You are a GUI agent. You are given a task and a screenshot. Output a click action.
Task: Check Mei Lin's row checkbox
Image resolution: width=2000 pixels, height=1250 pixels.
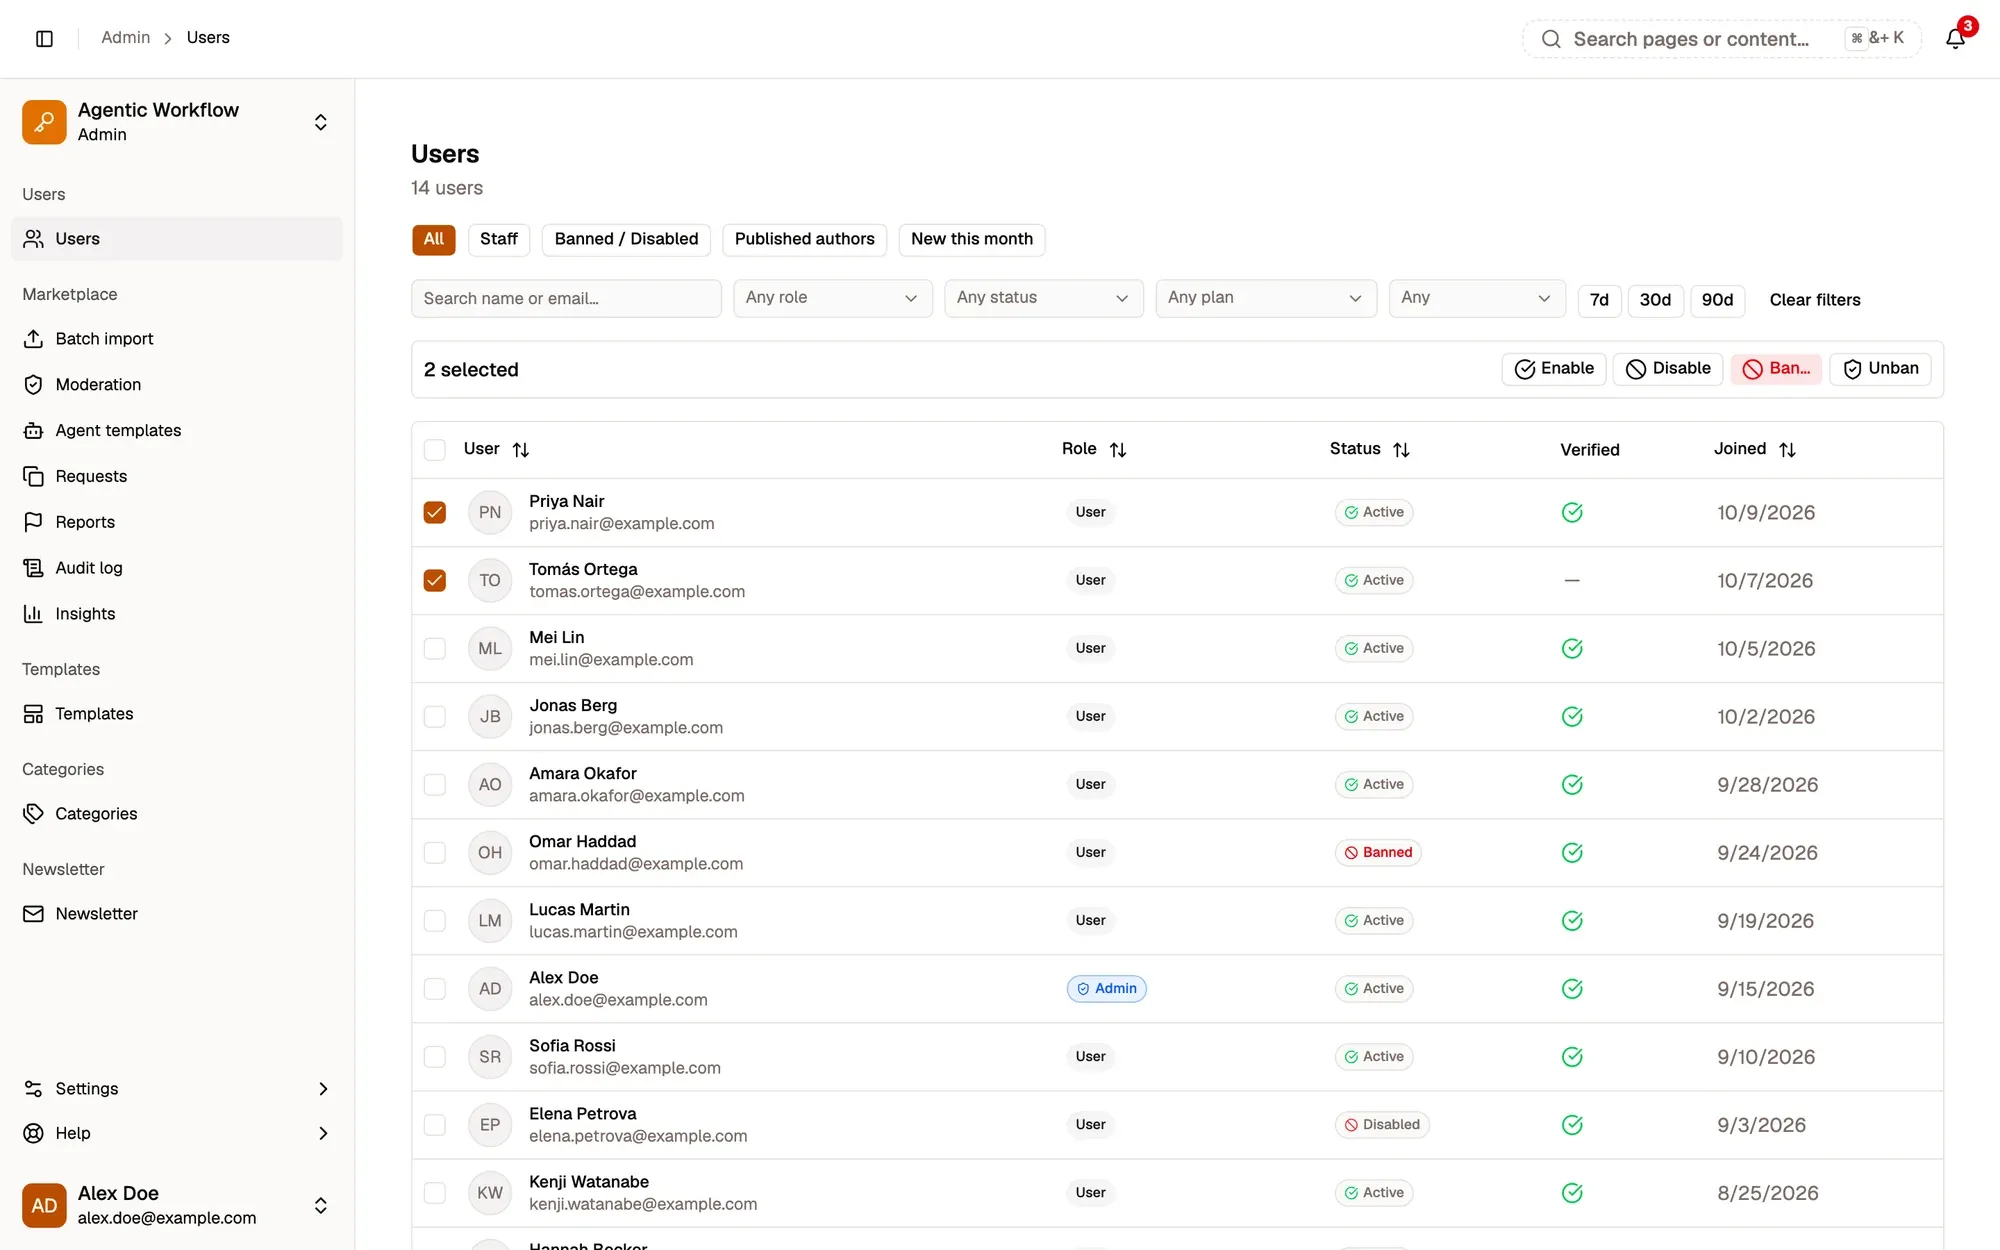434,649
